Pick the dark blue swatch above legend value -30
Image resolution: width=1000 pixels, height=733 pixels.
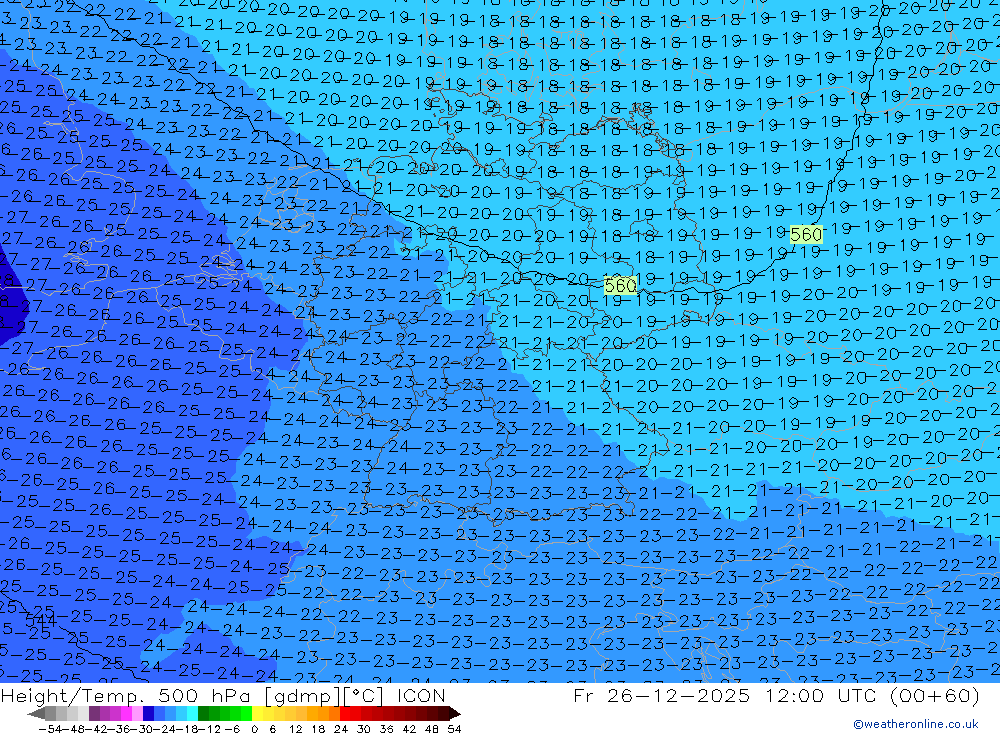149,714
